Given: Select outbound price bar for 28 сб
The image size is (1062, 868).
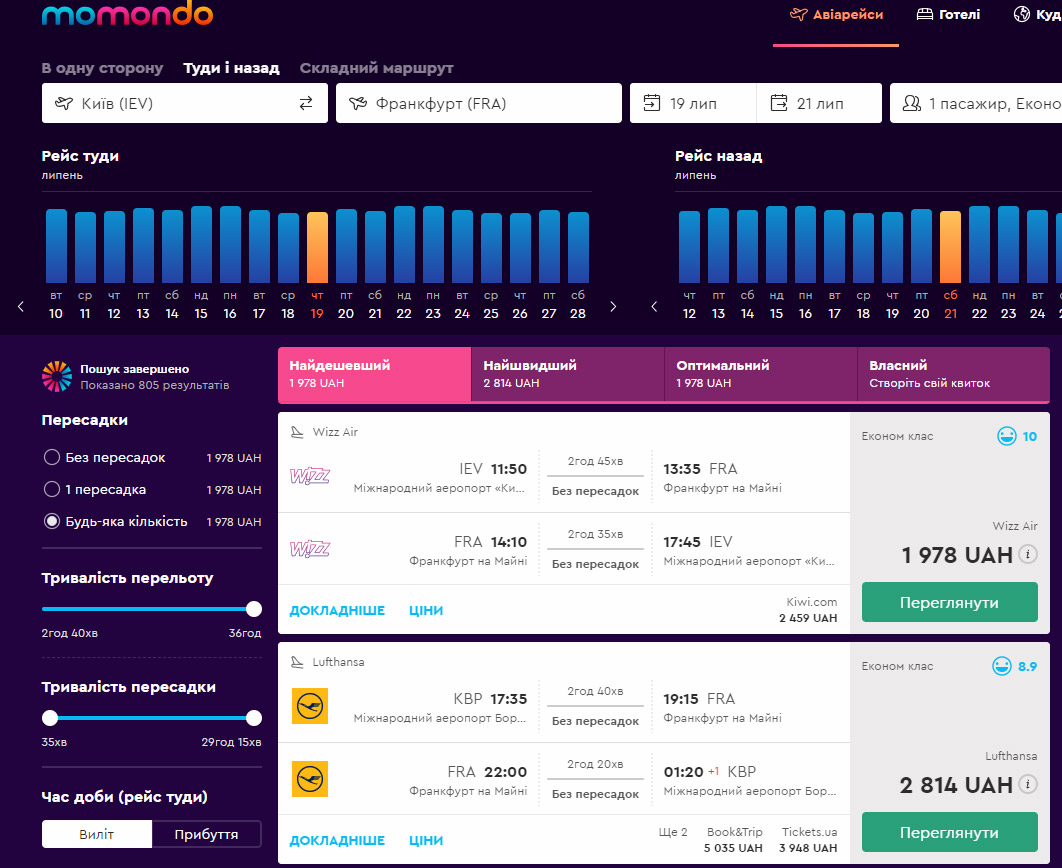Looking at the screenshot, I should [x=578, y=247].
